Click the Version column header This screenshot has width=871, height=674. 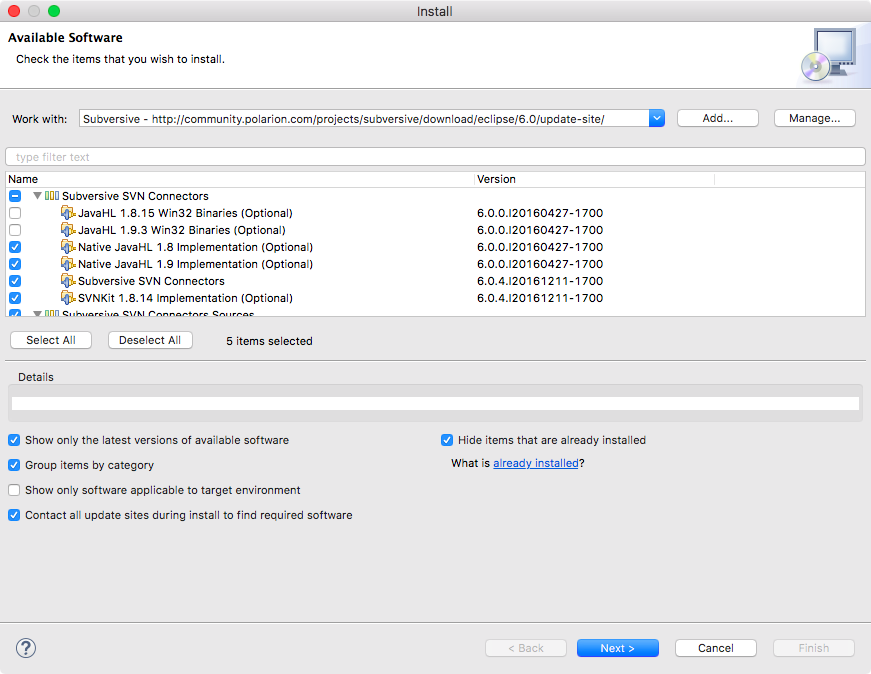594,179
